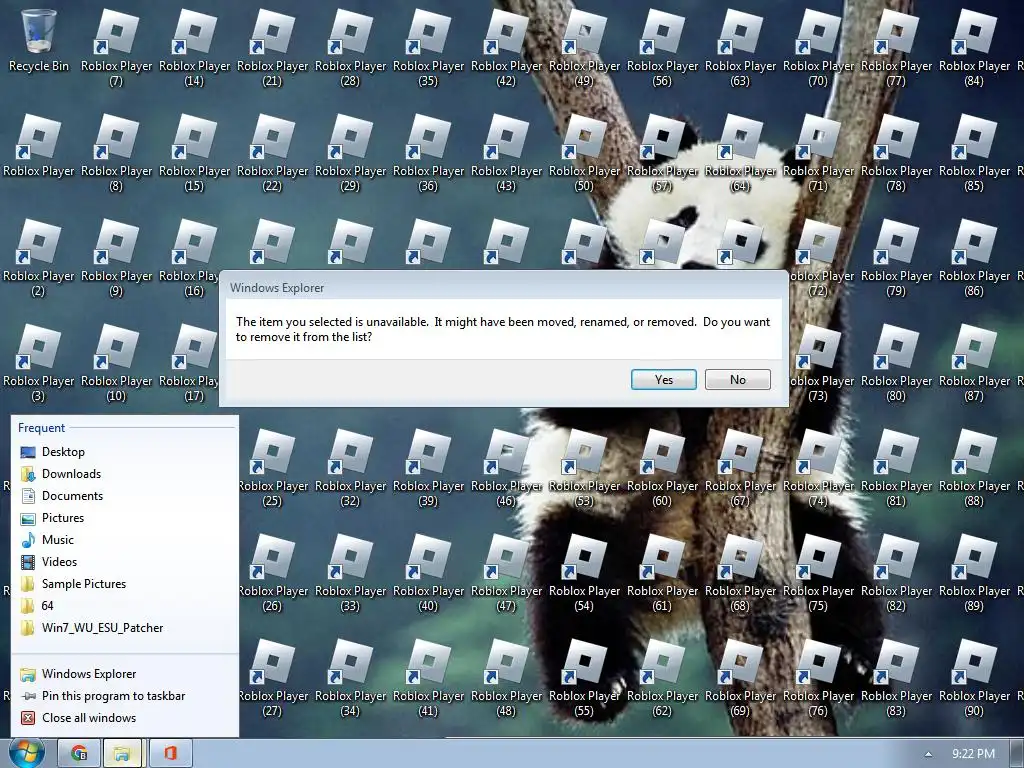This screenshot has height=768, width=1024.
Task: Select Roblox Player (84) shortcut
Action: (x=974, y=47)
